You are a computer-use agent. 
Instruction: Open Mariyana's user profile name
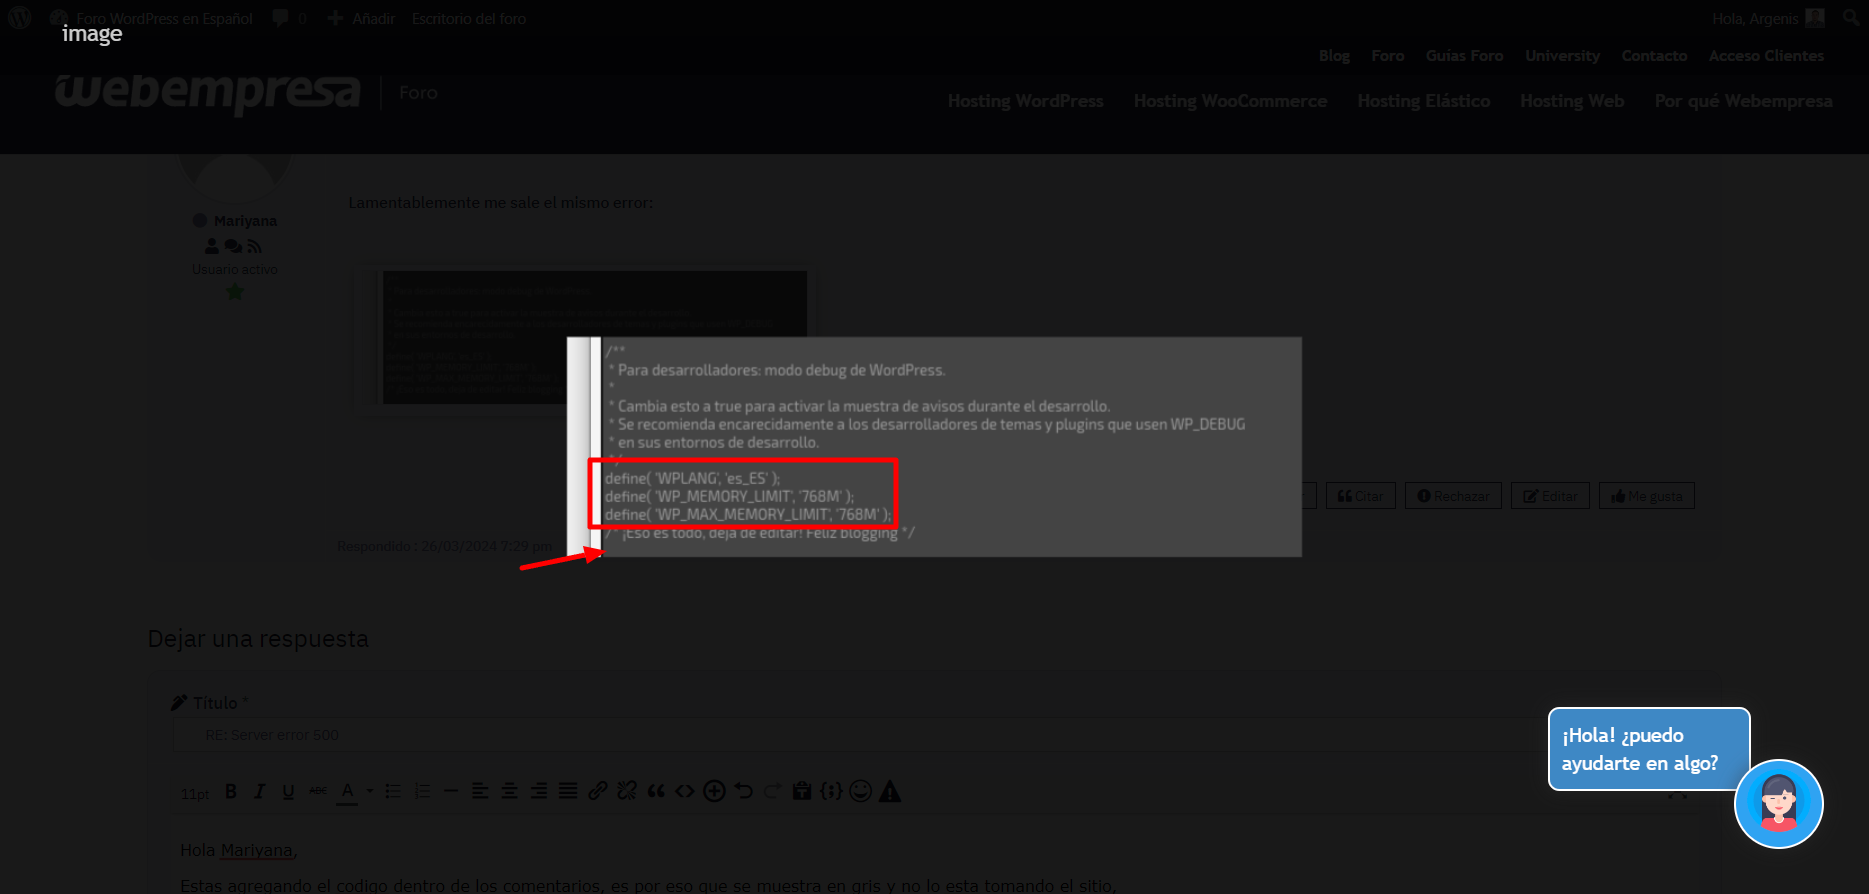[x=245, y=221]
